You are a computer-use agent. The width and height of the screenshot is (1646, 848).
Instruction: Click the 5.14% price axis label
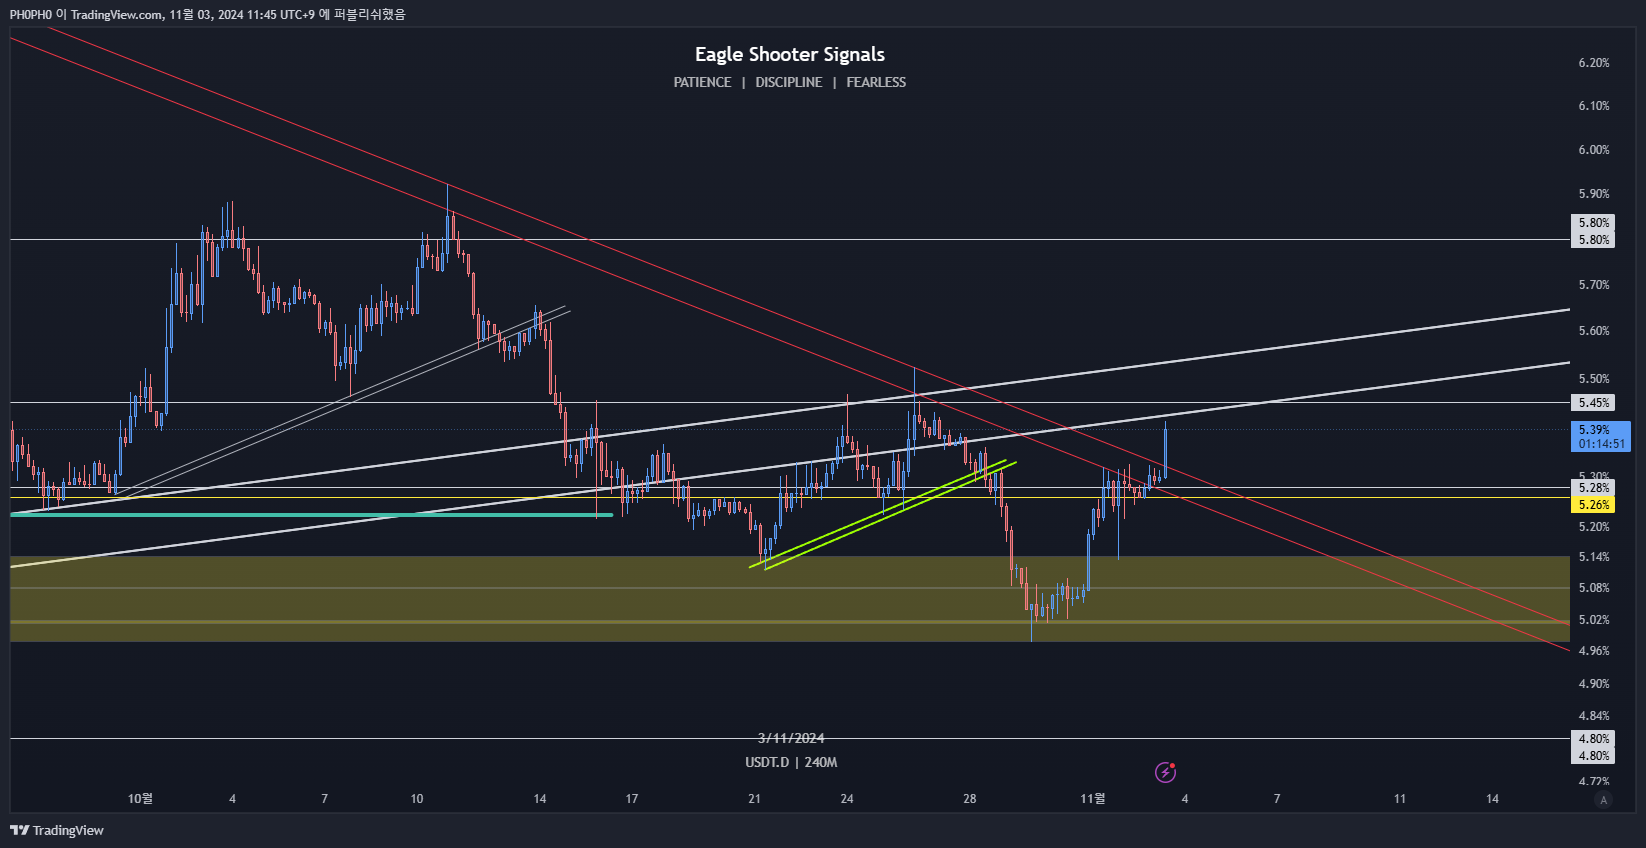coord(1594,557)
